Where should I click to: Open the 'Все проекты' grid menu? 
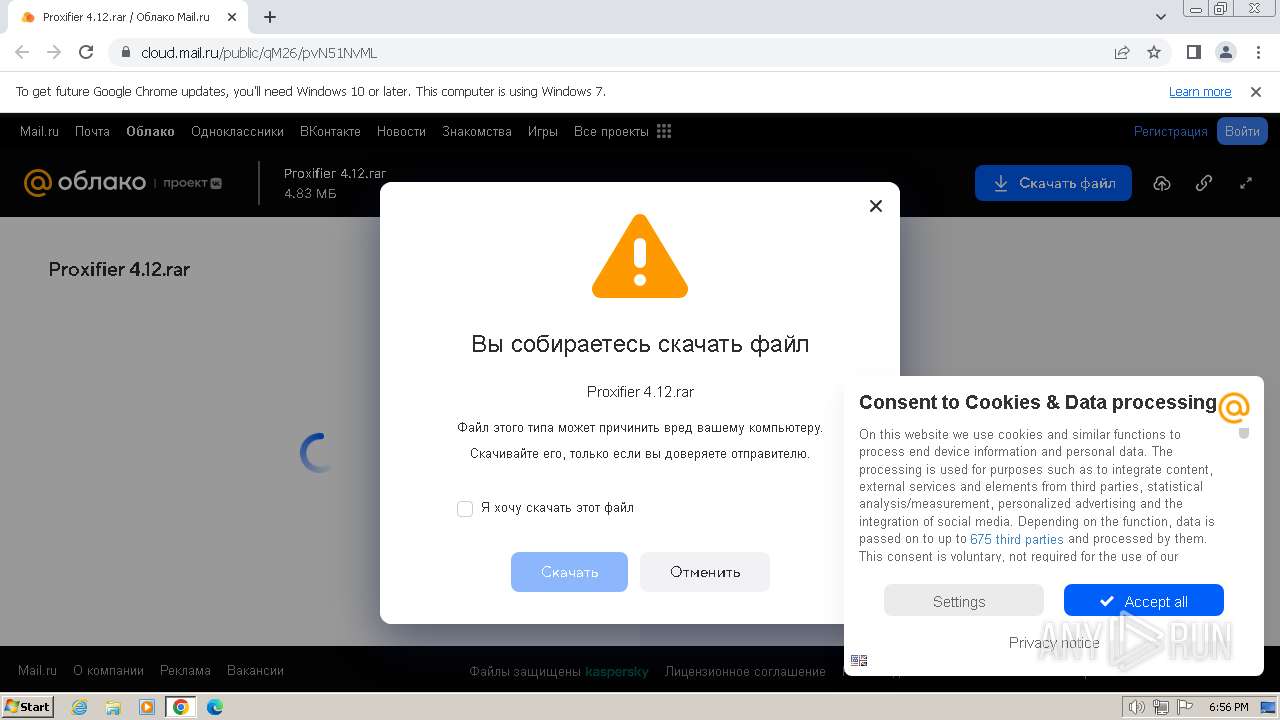click(622, 131)
